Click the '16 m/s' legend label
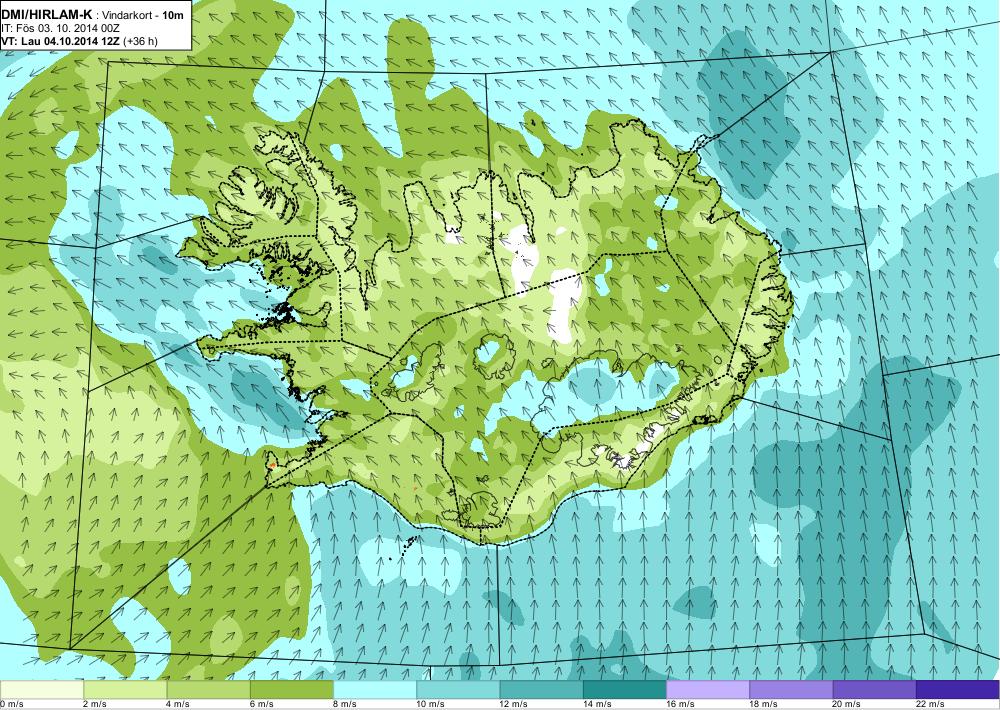This screenshot has height=710, width=1000. pos(680,704)
